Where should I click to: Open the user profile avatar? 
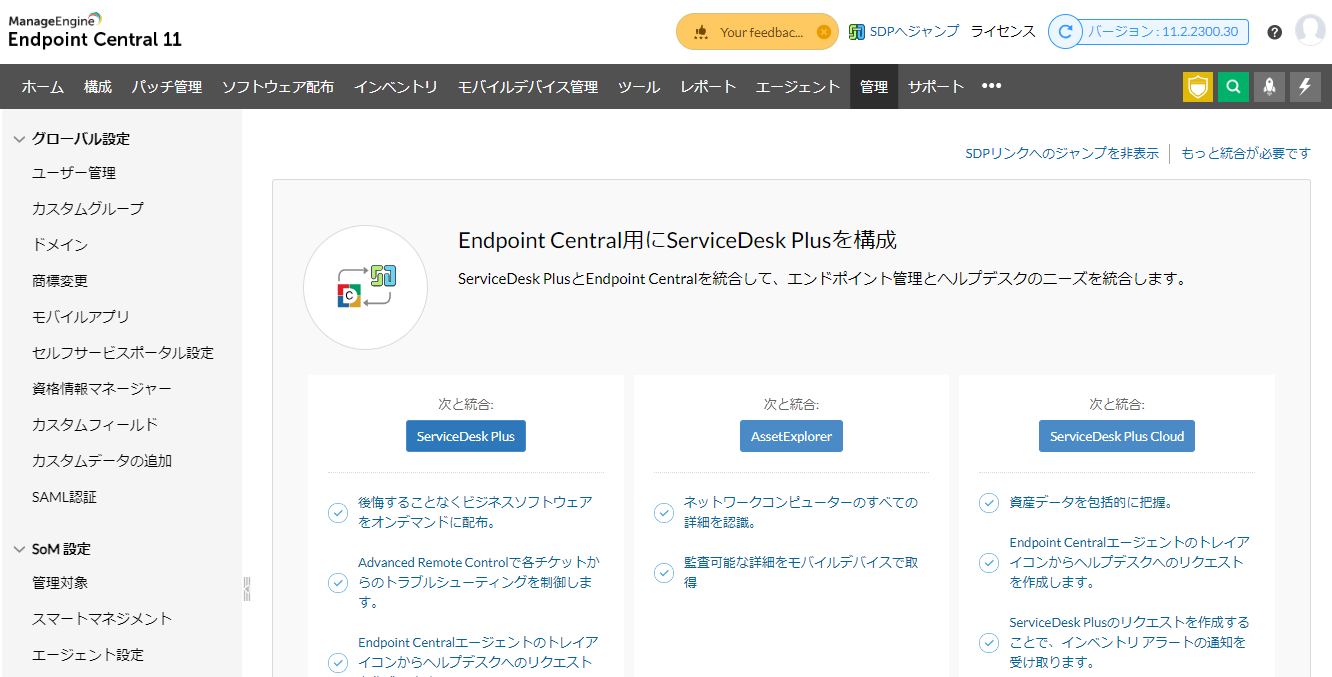(1309, 31)
